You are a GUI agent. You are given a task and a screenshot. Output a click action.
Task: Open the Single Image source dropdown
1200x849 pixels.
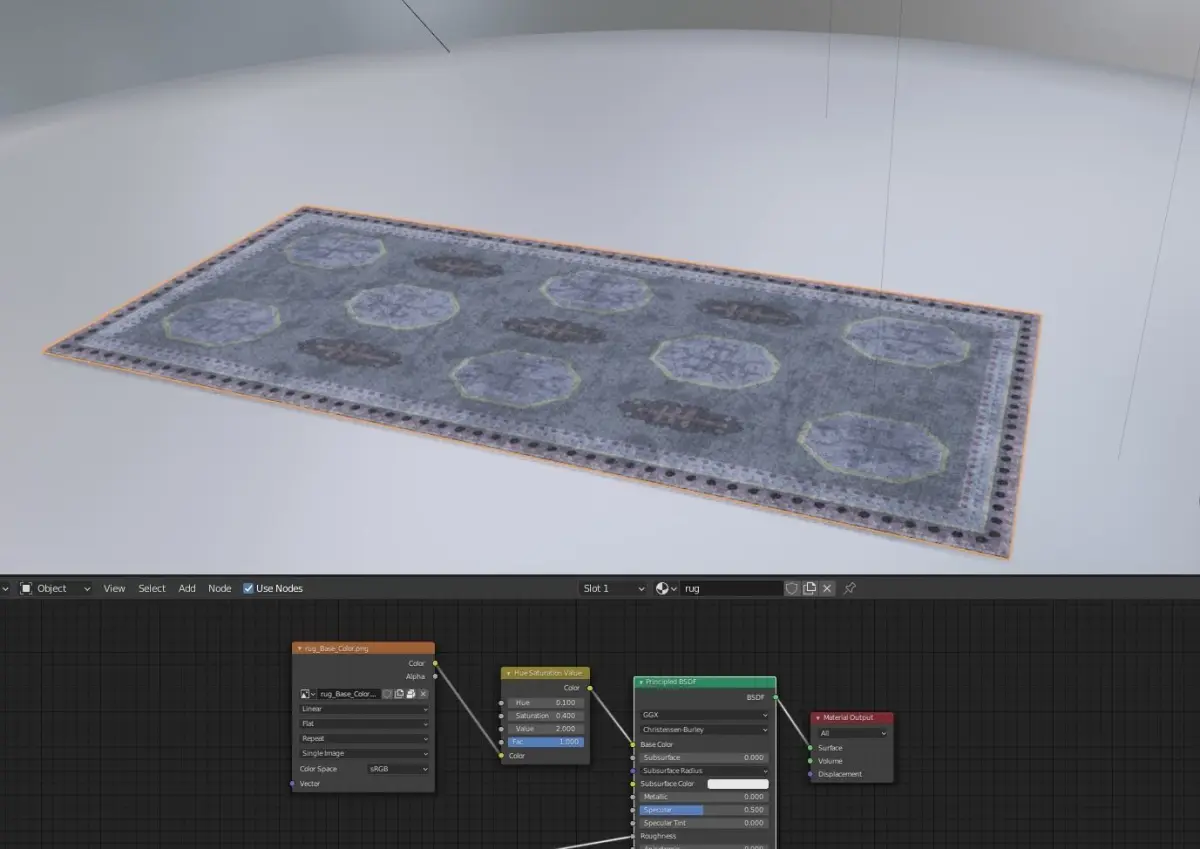pos(364,753)
